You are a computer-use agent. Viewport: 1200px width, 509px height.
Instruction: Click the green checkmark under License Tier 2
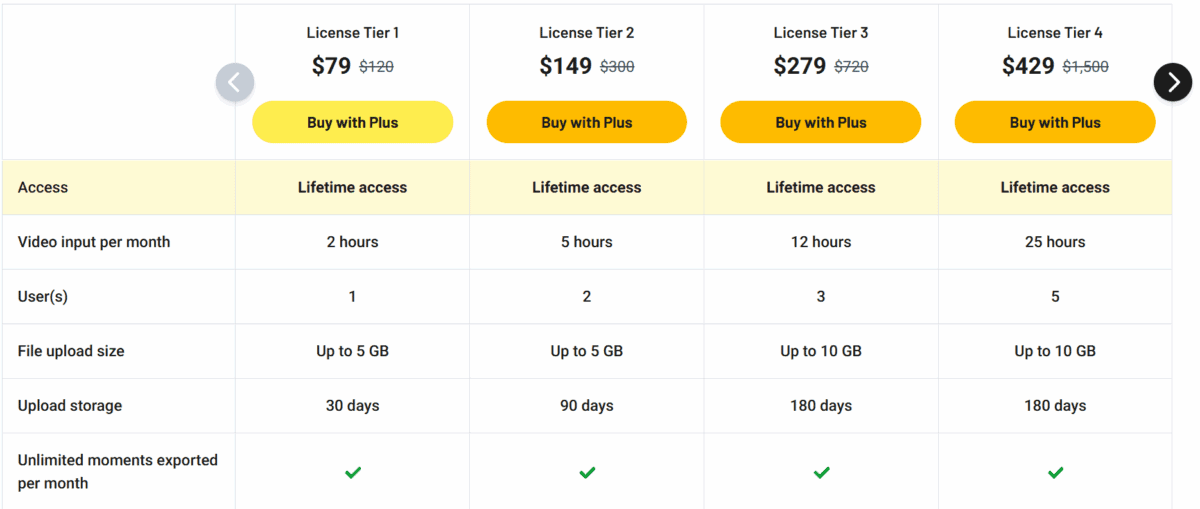click(587, 472)
